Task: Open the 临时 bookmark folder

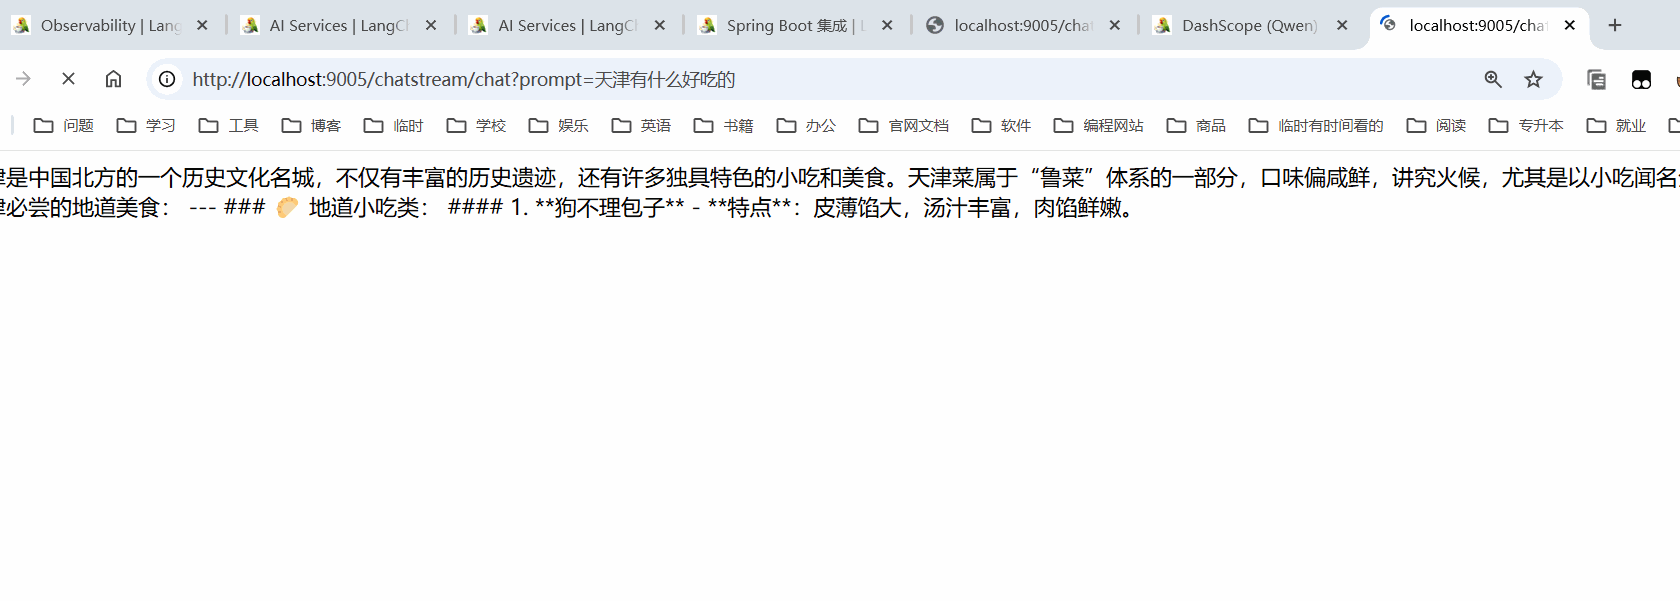Action: tap(394, 125)
